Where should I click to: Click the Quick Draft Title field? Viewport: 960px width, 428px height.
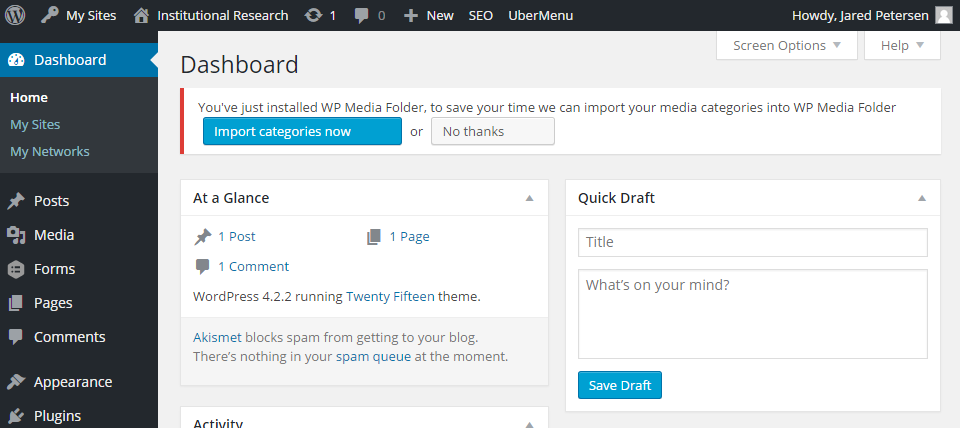coord(752,242)
